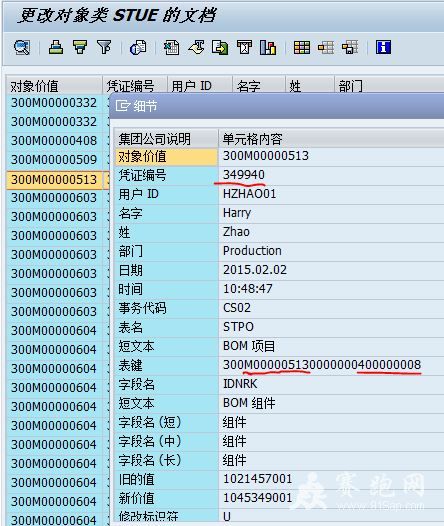This screenshot has width=444, height=526.
Task: Select the highlighted row 300M00000513
Action: (54, 179)
